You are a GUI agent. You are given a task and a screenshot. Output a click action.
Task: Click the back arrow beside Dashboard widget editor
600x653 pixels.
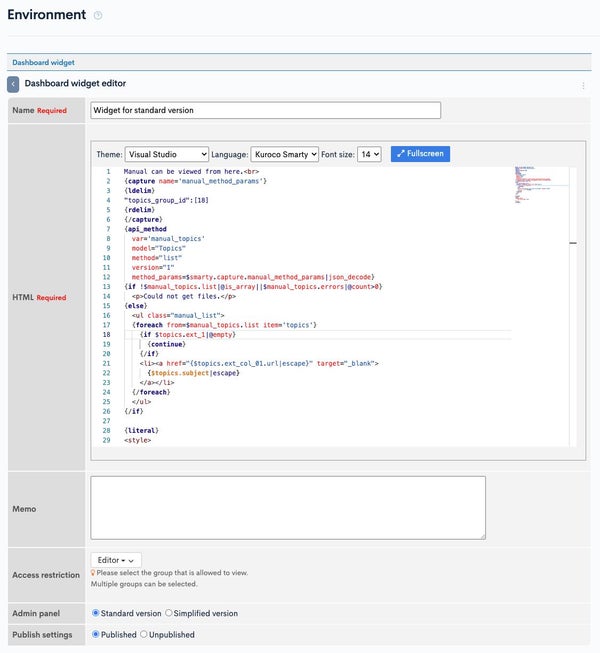coord(13,85)
